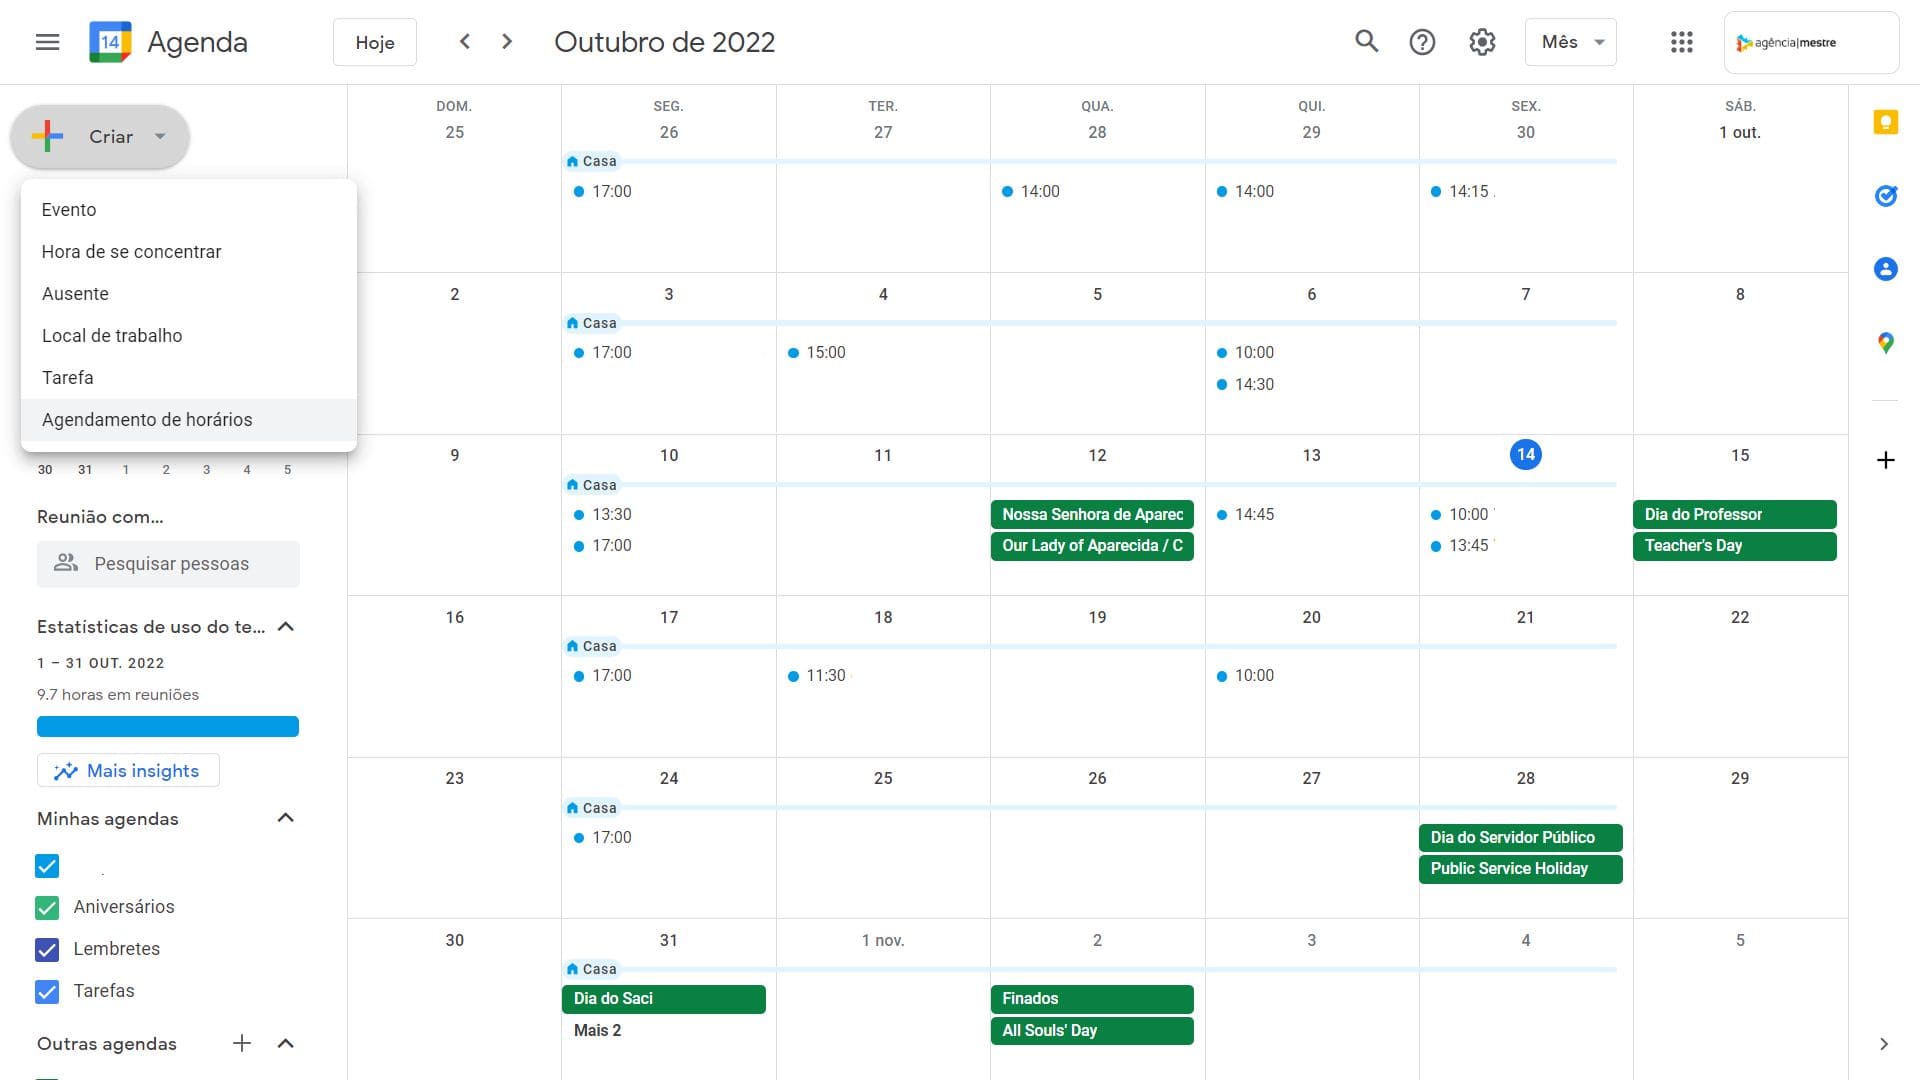Choose Hora de se concentrar option
The width and height of the screenshot is (1920, 1080).
tap(131, 252)
